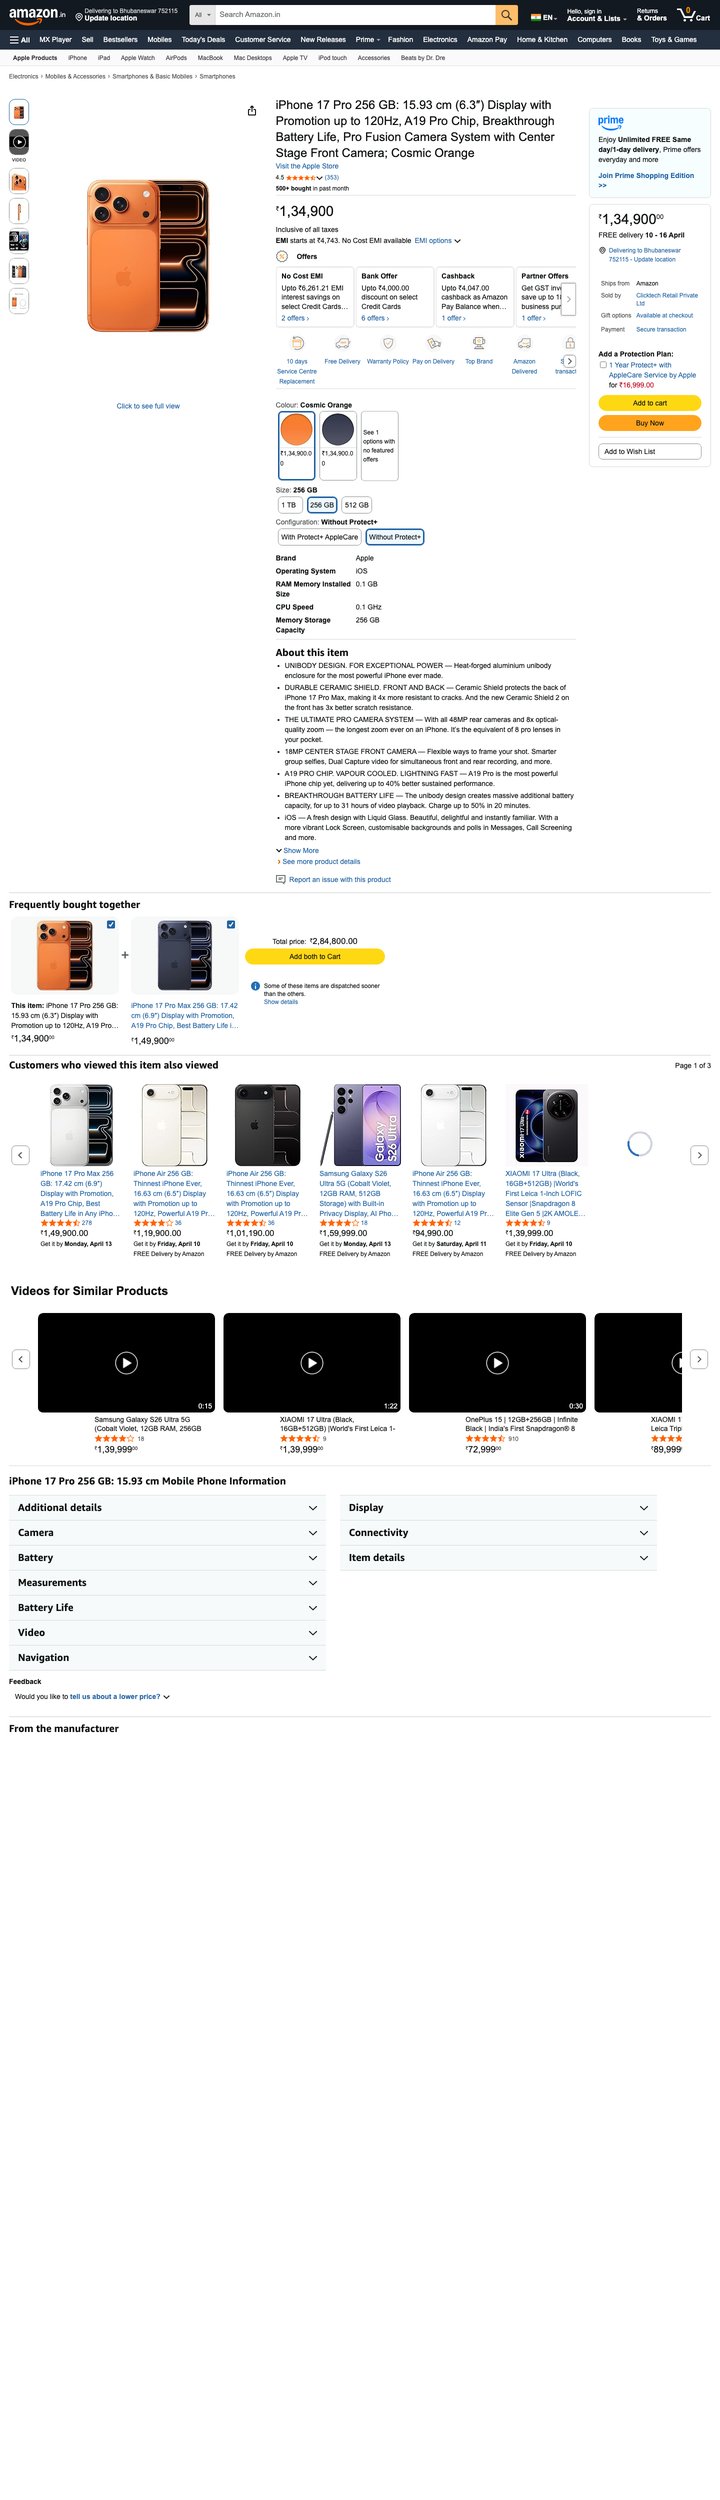Click the Add to cart button

pos(649,403)
